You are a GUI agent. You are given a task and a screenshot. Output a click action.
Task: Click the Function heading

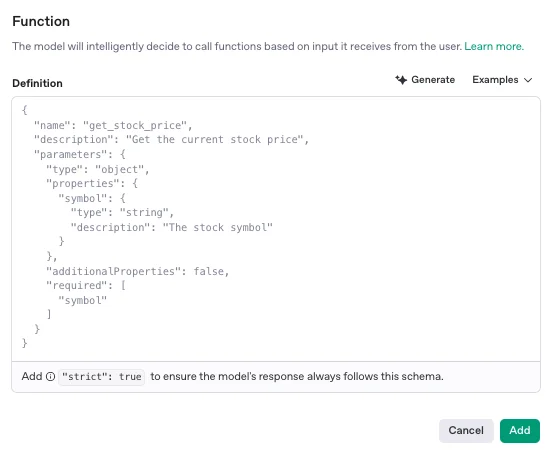pyautogui.click(x=41, y=21)
